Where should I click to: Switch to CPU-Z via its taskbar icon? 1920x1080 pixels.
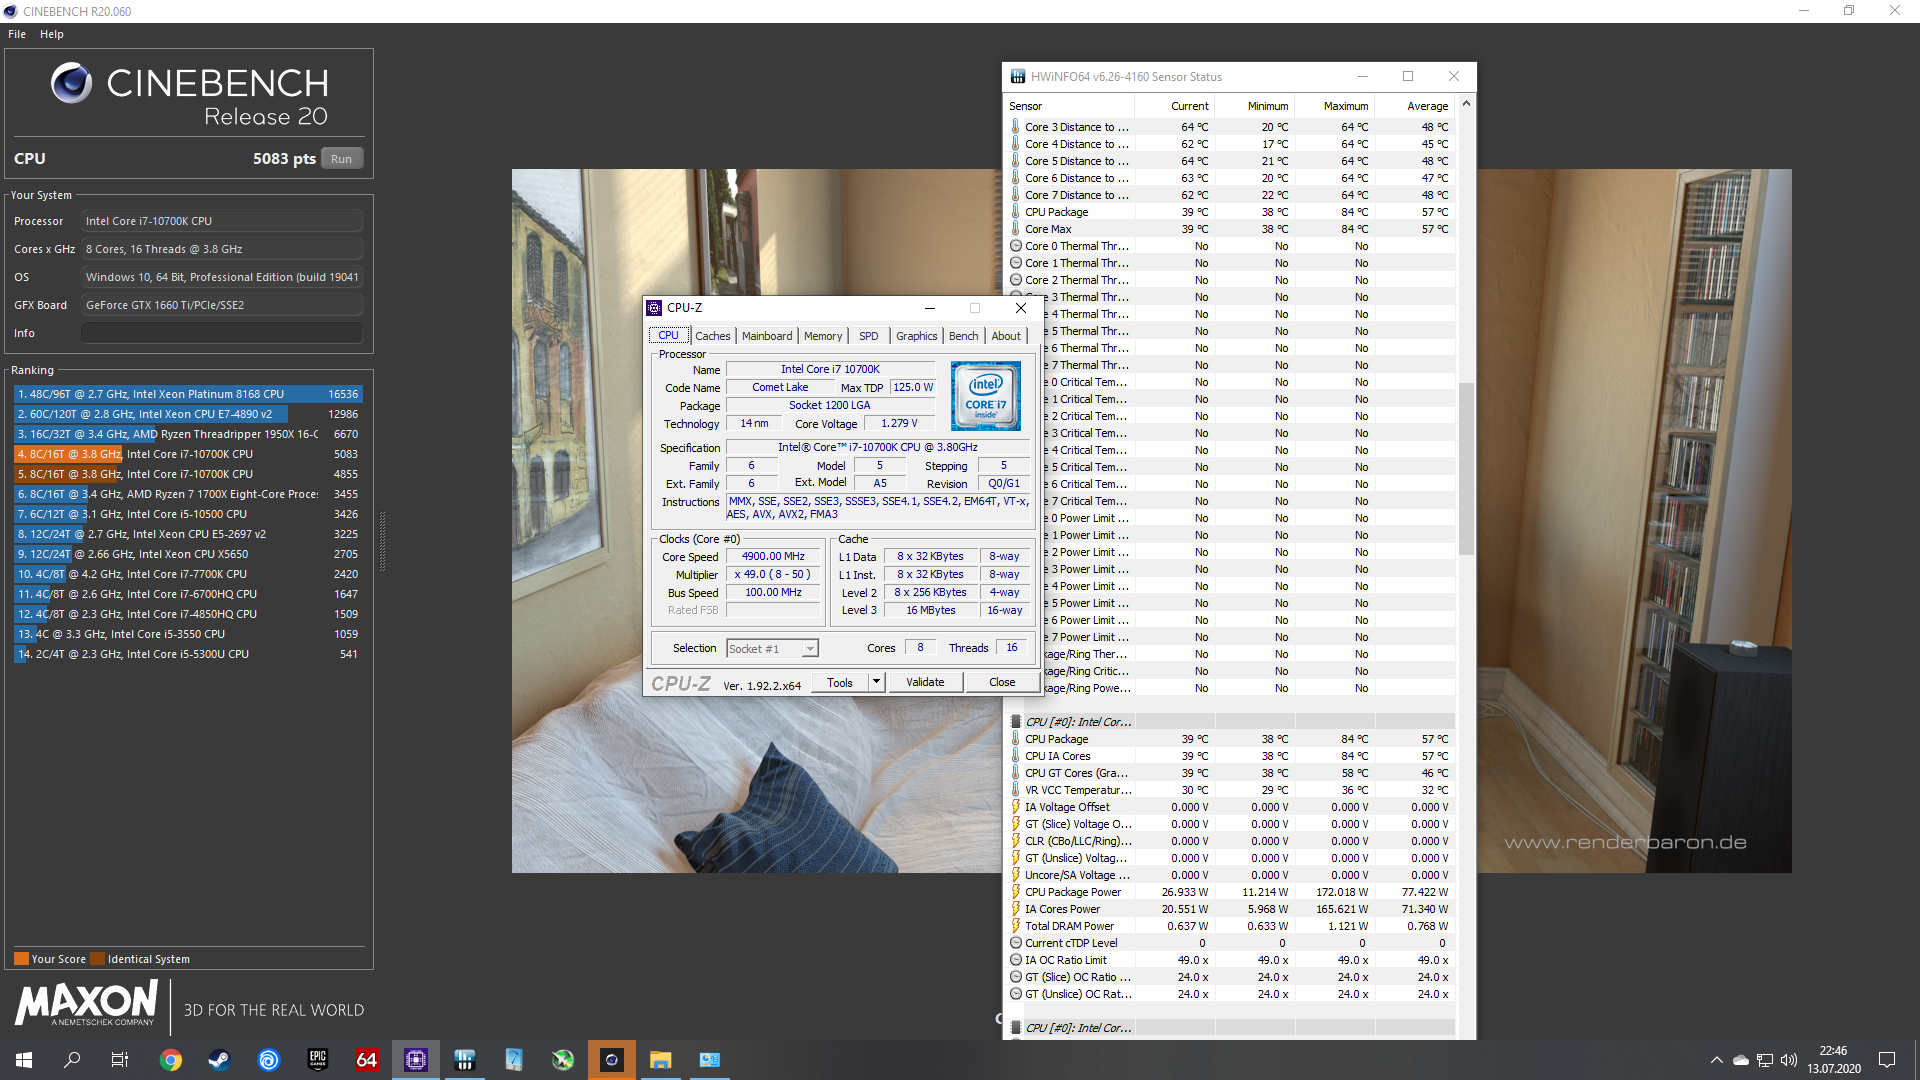click(416, 1060)
